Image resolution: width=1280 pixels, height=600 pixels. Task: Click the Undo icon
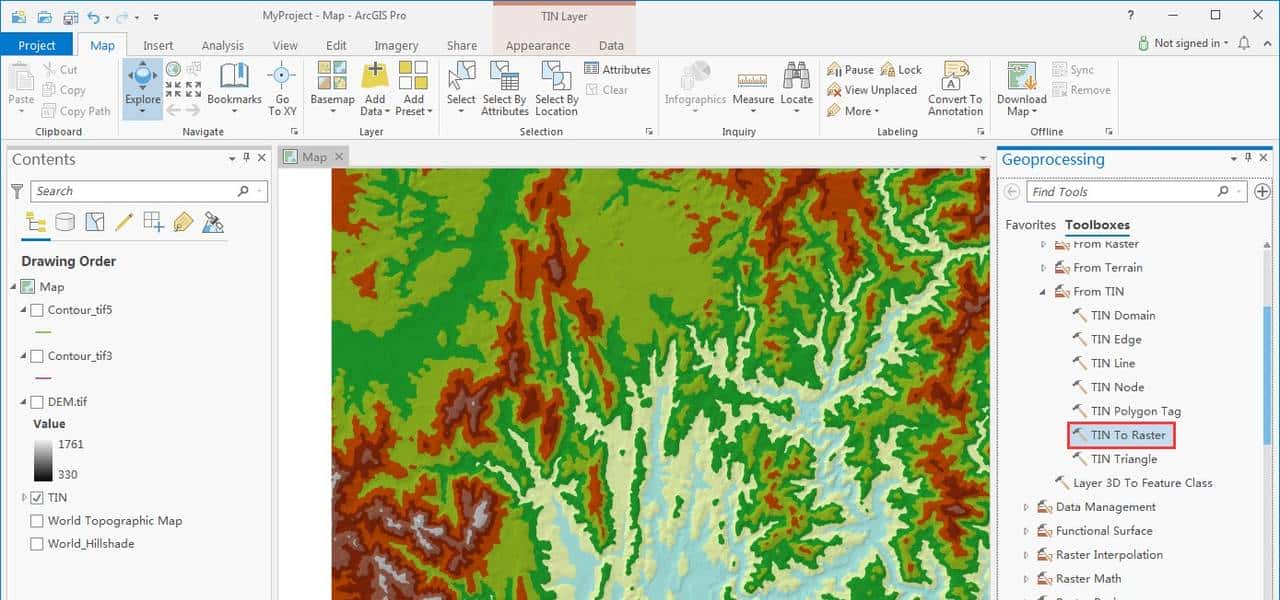pos(94,16)
